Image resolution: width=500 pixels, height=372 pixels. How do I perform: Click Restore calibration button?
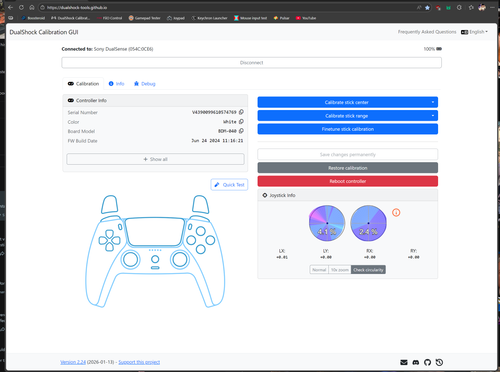coord(348,168)
